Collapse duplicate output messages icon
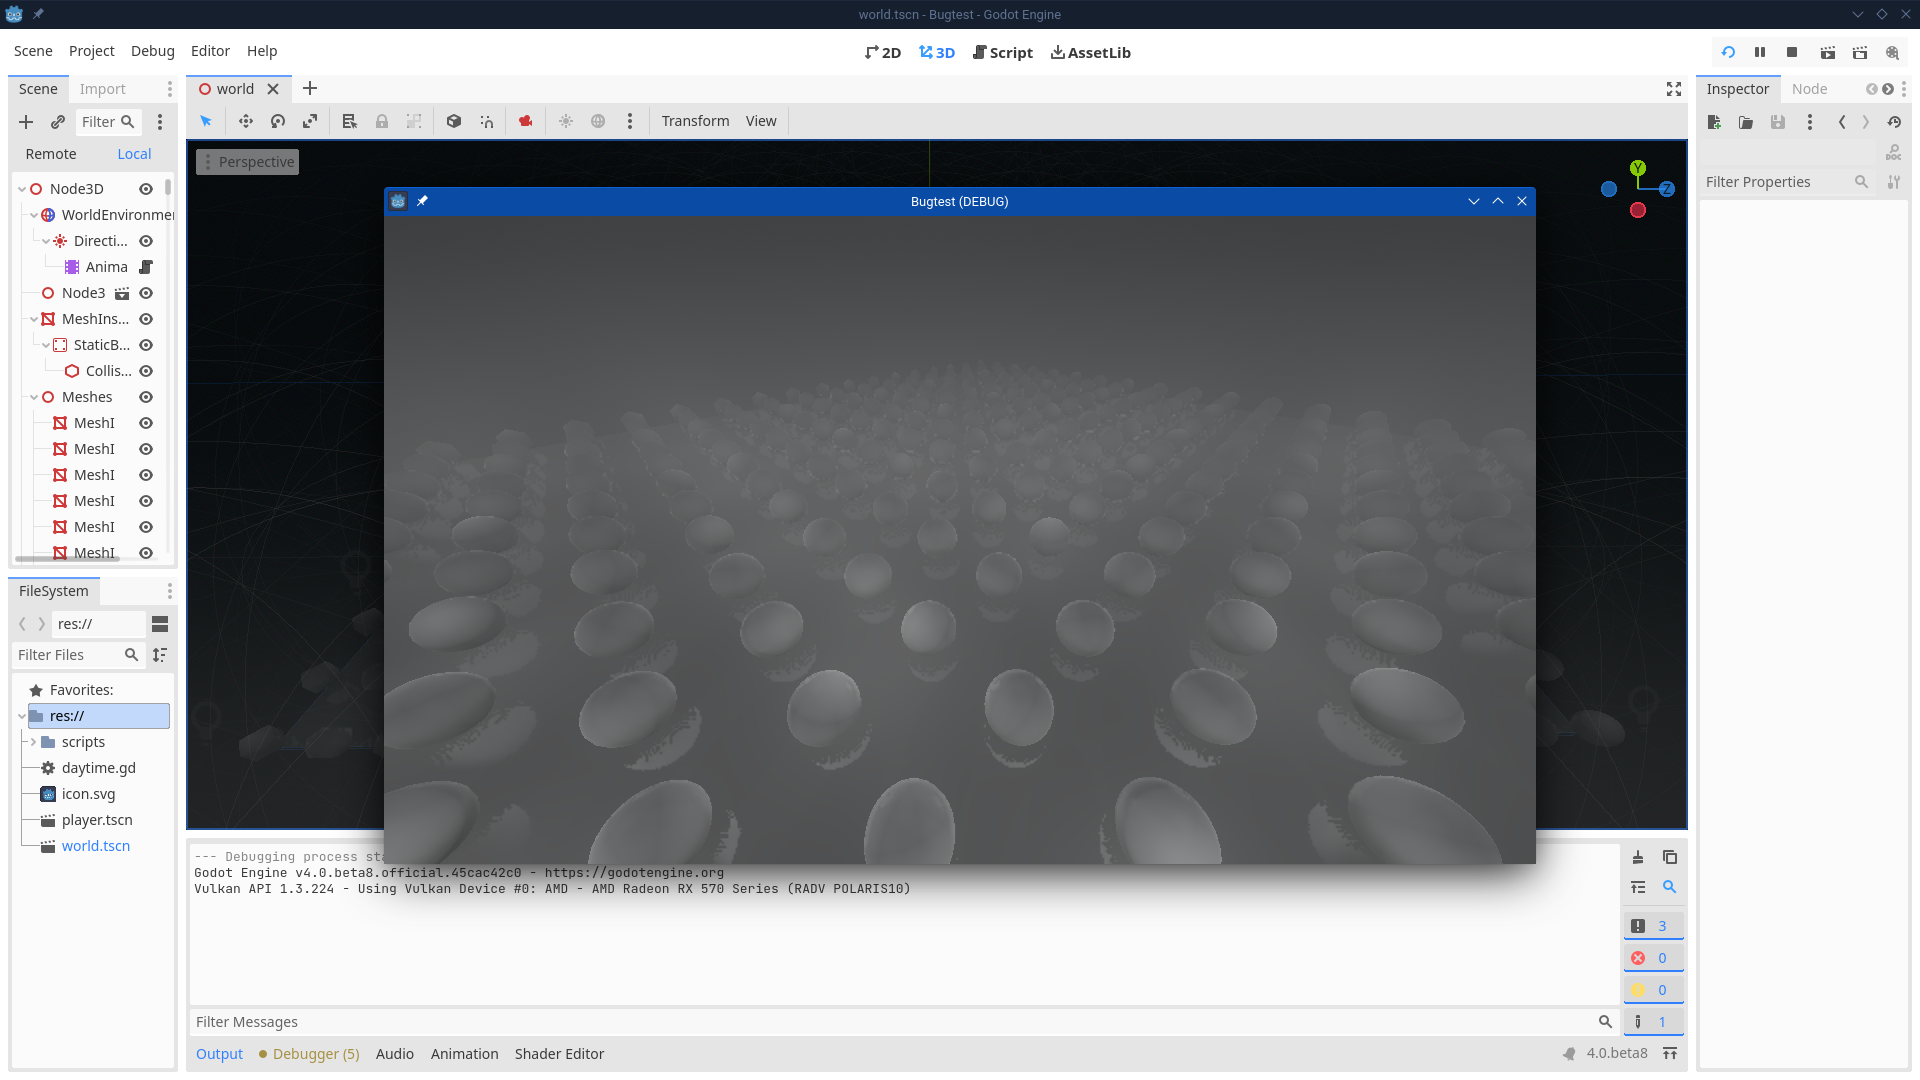 [1638, 887]
